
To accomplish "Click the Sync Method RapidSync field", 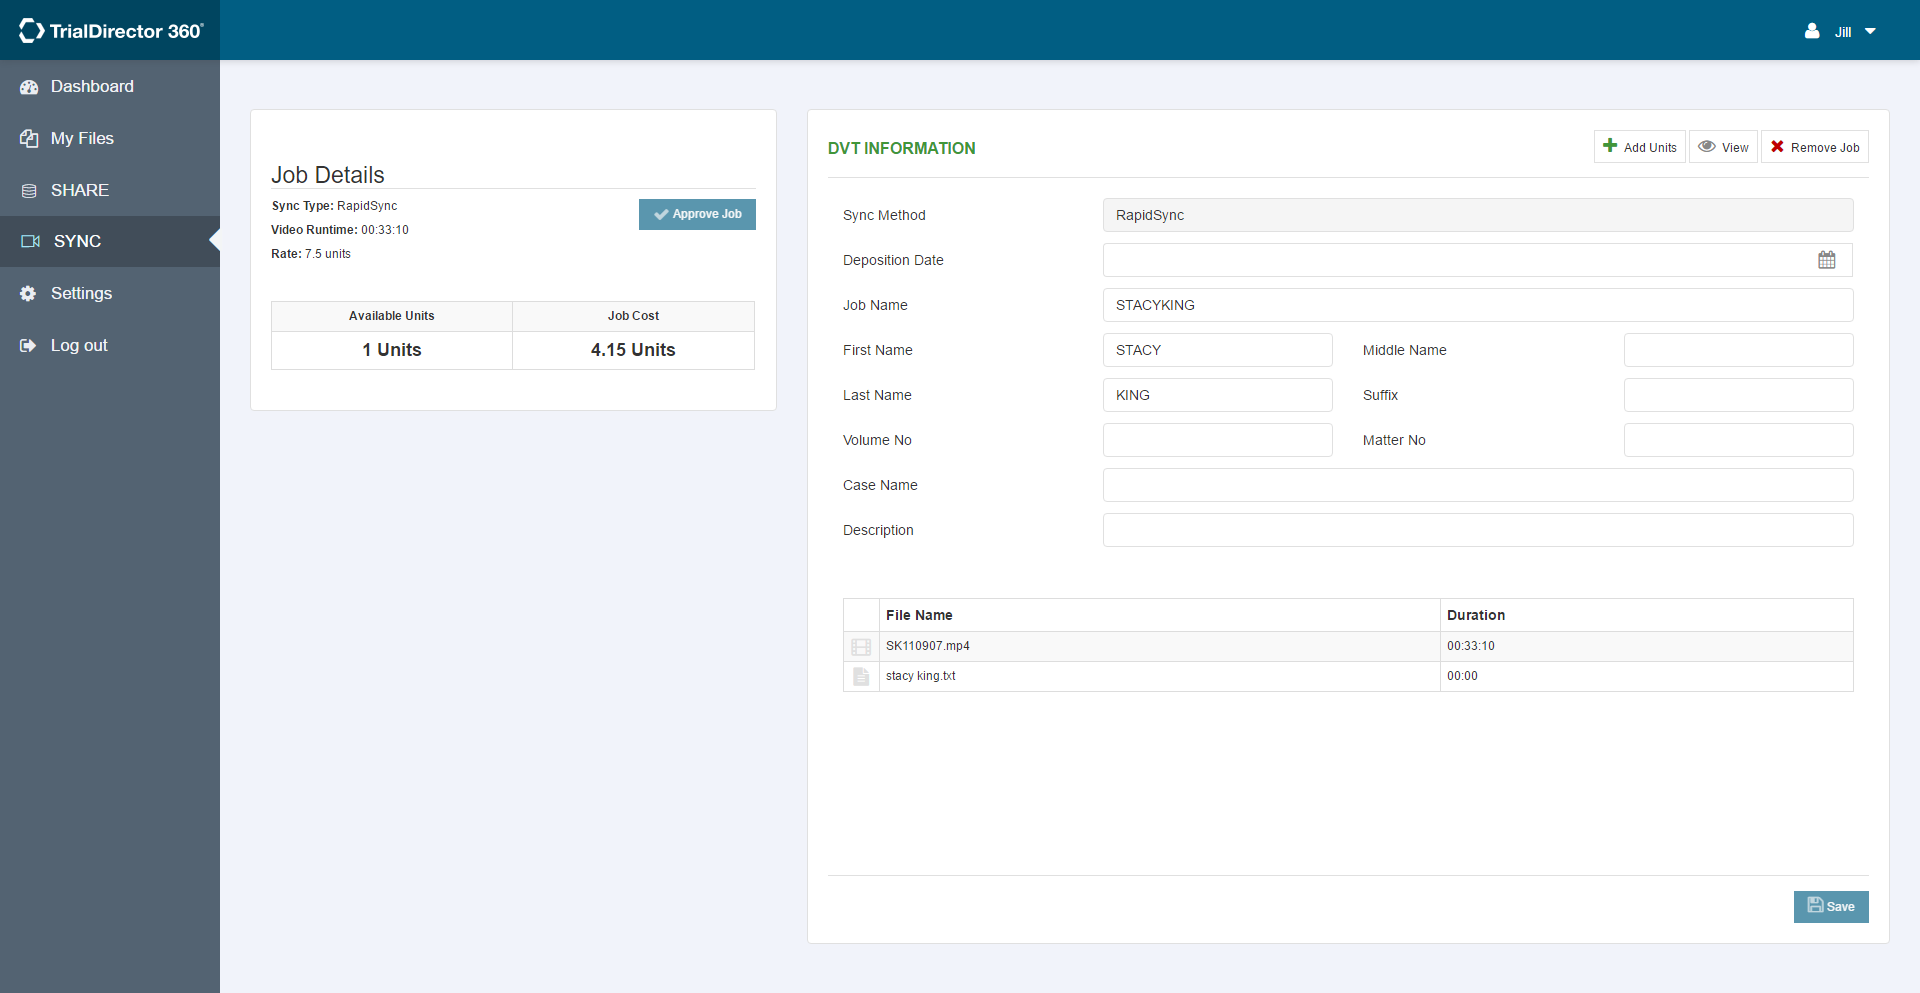I will (x=1478, y=215).
